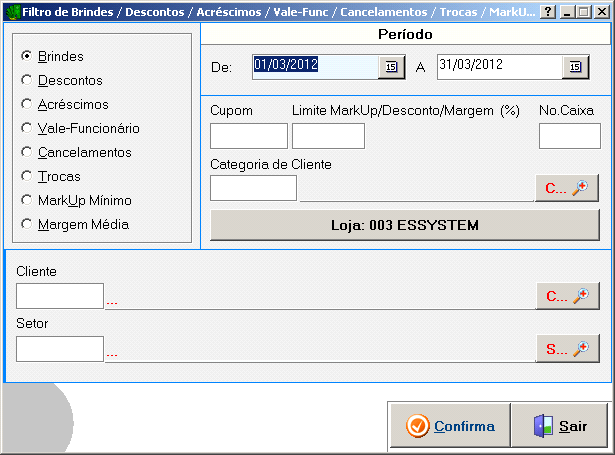Select the Descontos radio option
The width and height of the screenshot is (615, 455).
pyautogui.click(x=27, y=81)
